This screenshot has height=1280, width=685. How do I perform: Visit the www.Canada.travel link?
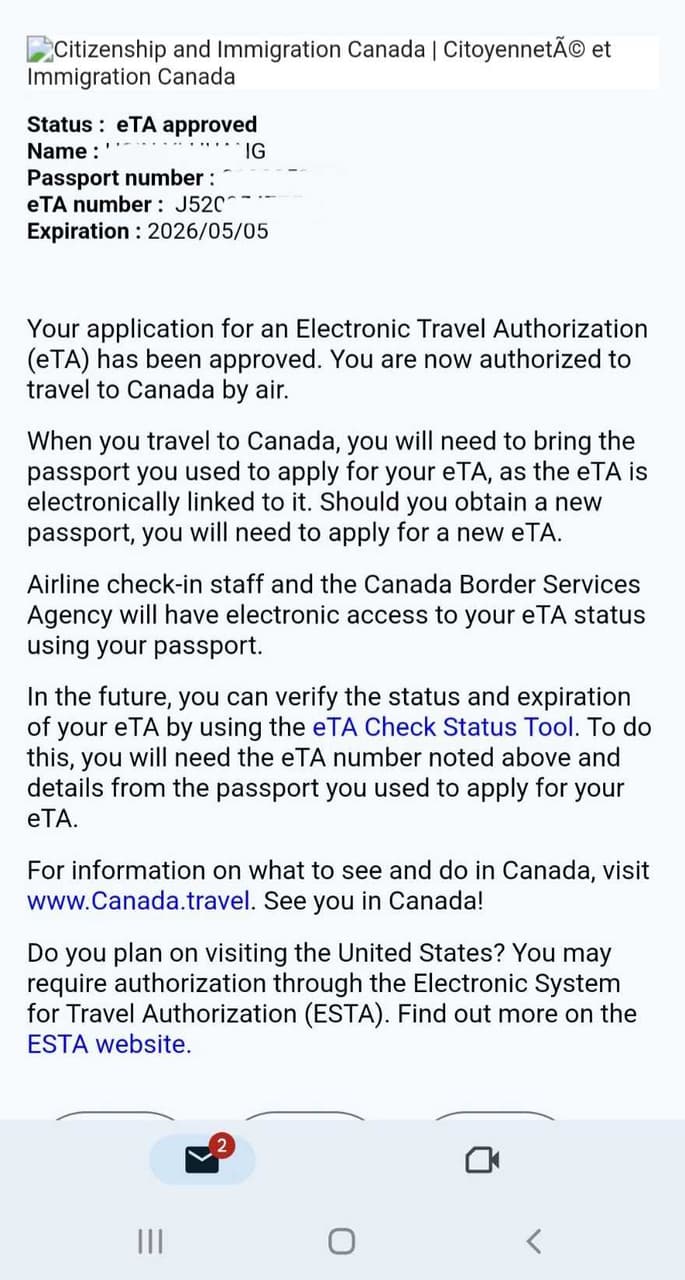click(139, 900)
